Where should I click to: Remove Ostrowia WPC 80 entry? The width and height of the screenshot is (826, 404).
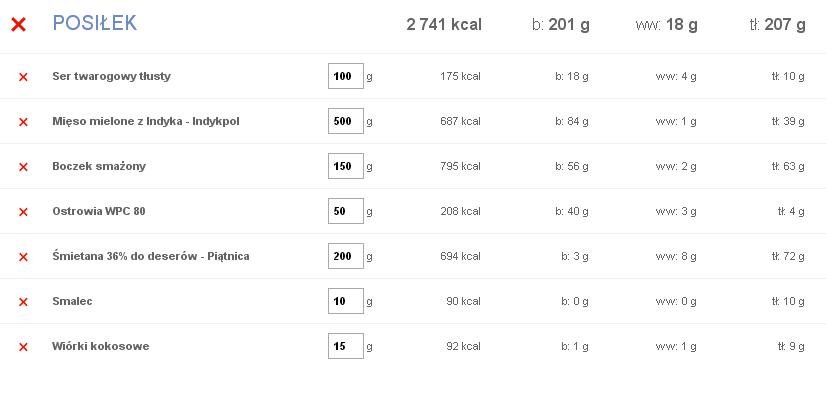point(23,212)
